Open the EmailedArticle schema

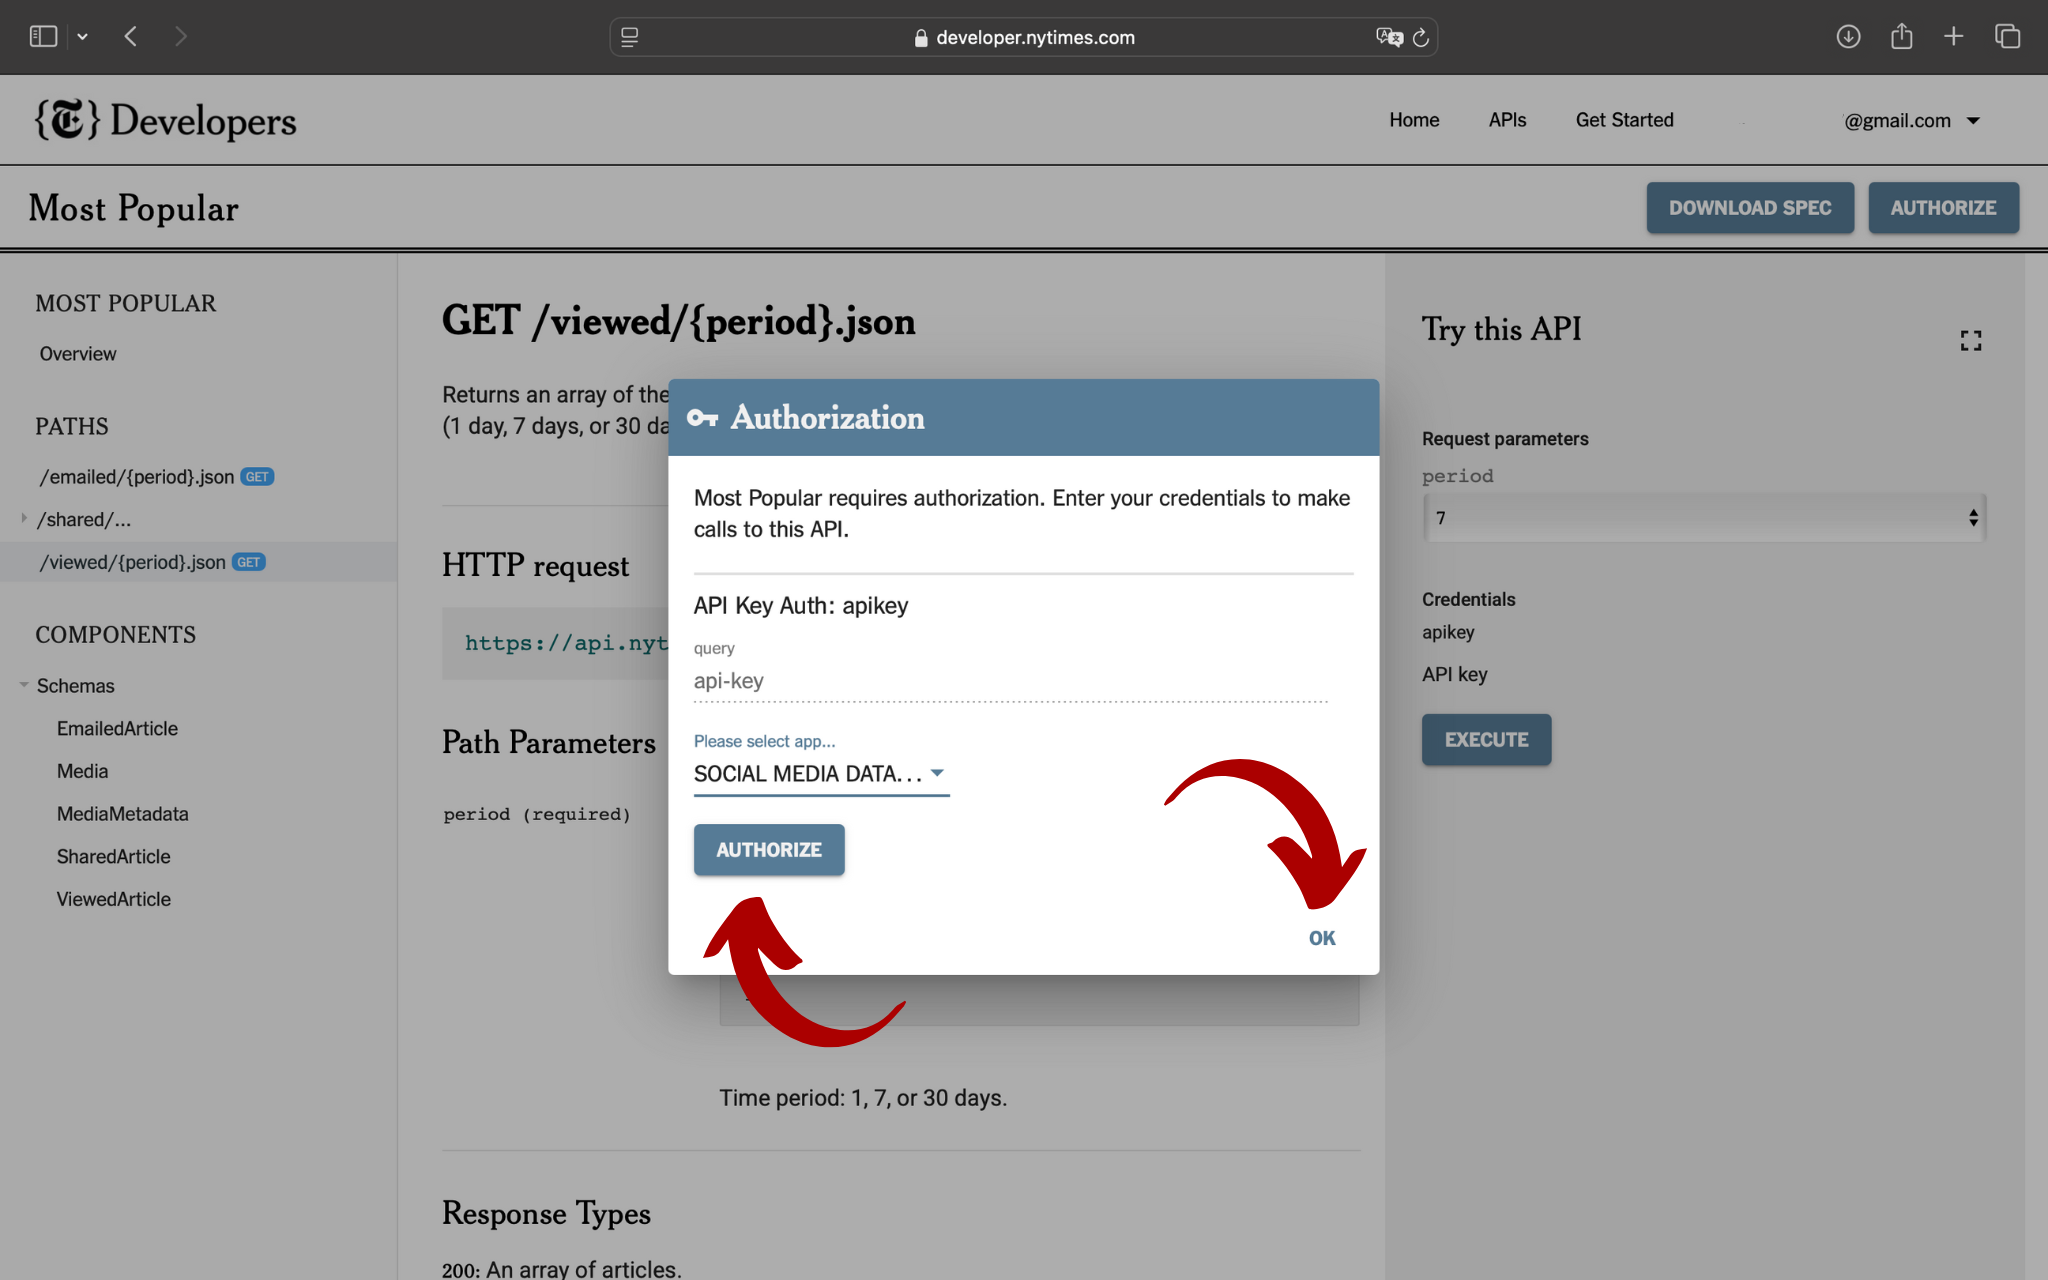[x=117, y=729]
